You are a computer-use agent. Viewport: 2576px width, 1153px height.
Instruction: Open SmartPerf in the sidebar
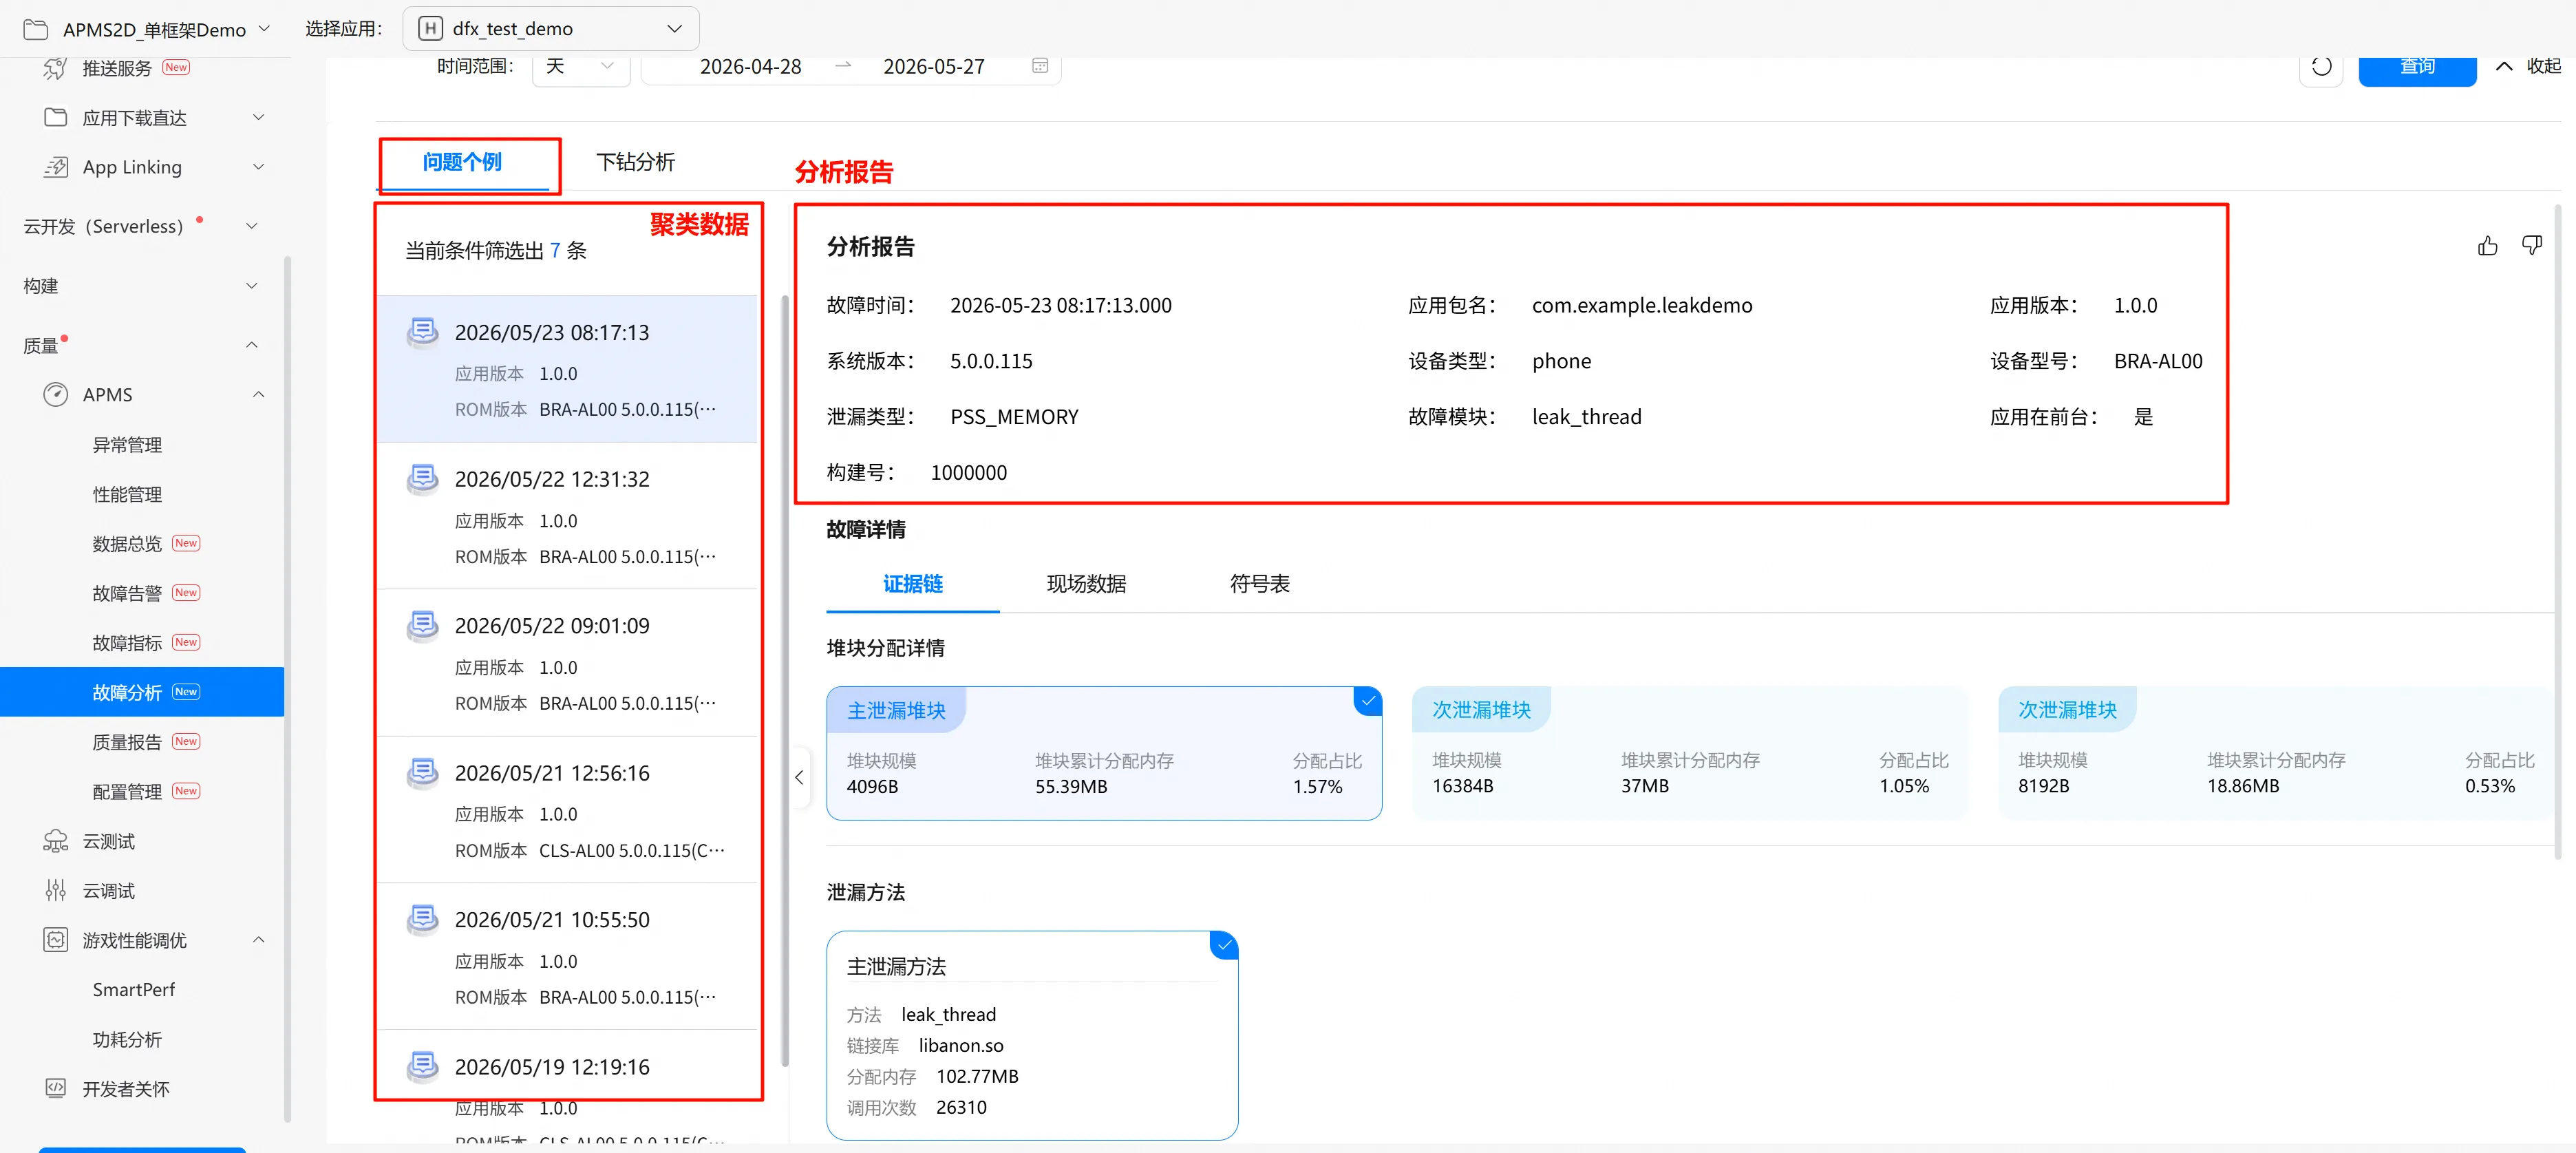[134, 989]
